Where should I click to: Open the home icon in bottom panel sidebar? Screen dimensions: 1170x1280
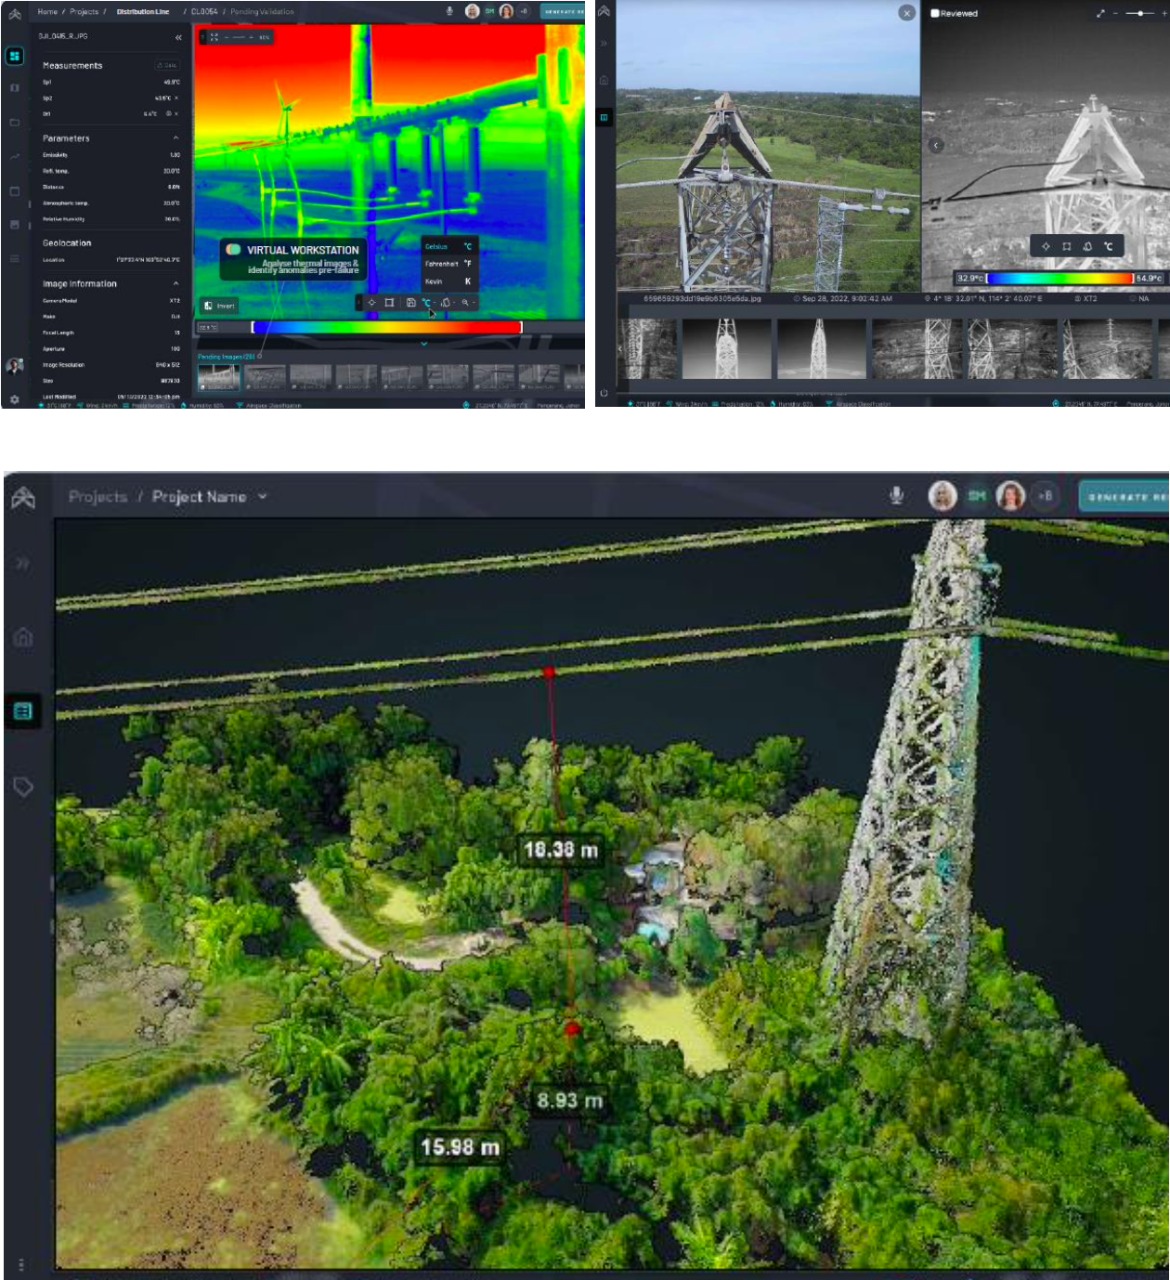[x=23, y=637]
